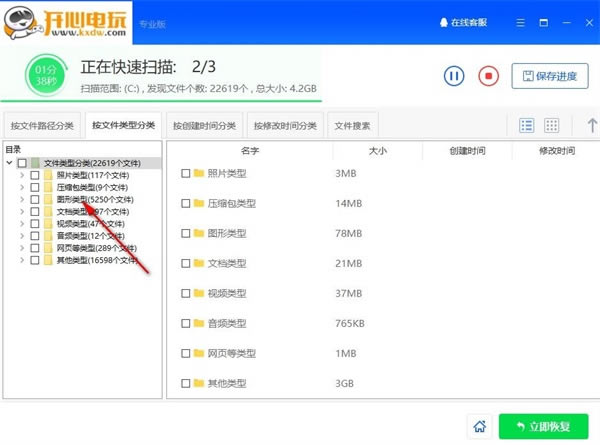This screenshot has height=445, width=600.
Task: Open 图形类型 folder icon in file list
Action: 199,233
